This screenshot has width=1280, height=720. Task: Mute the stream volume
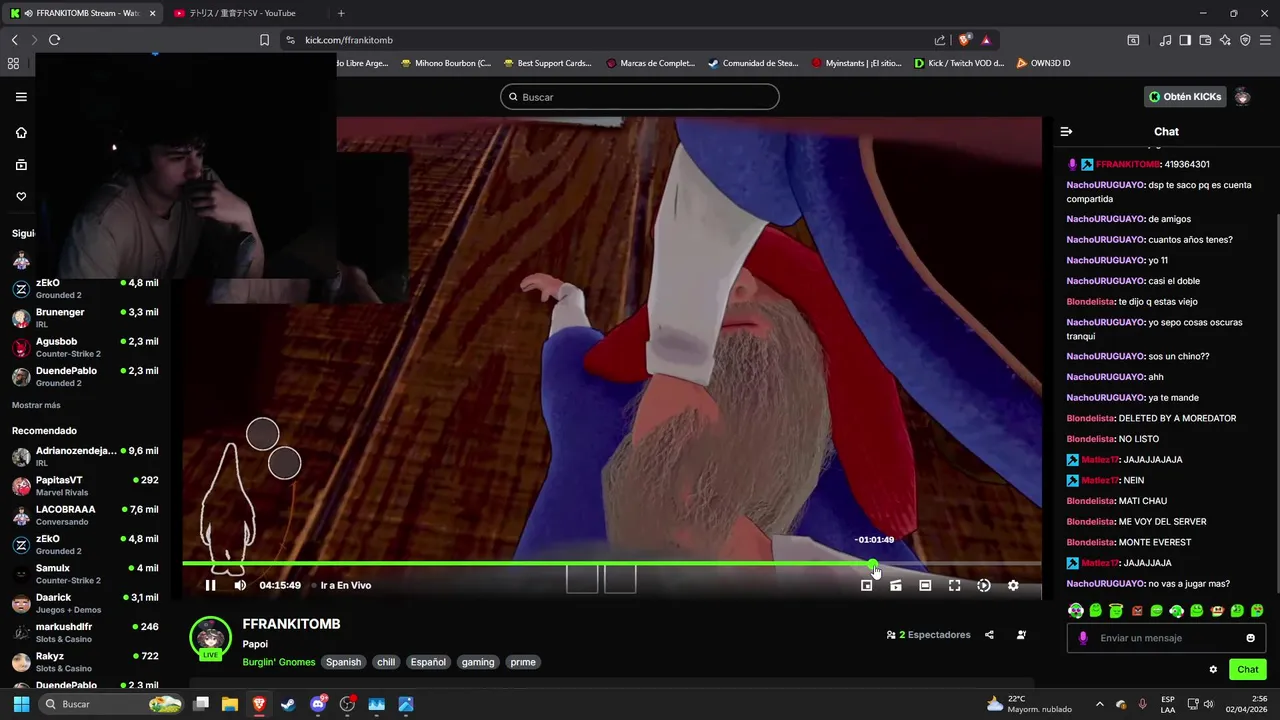point(240,585)
